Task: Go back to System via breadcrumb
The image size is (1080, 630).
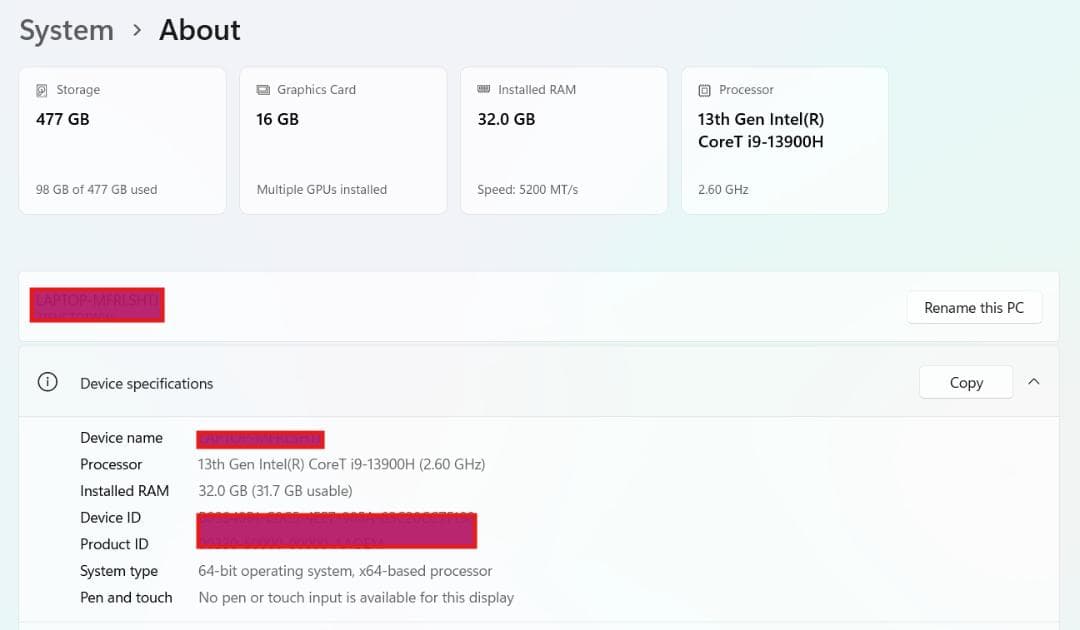Action: coord(66,31)
